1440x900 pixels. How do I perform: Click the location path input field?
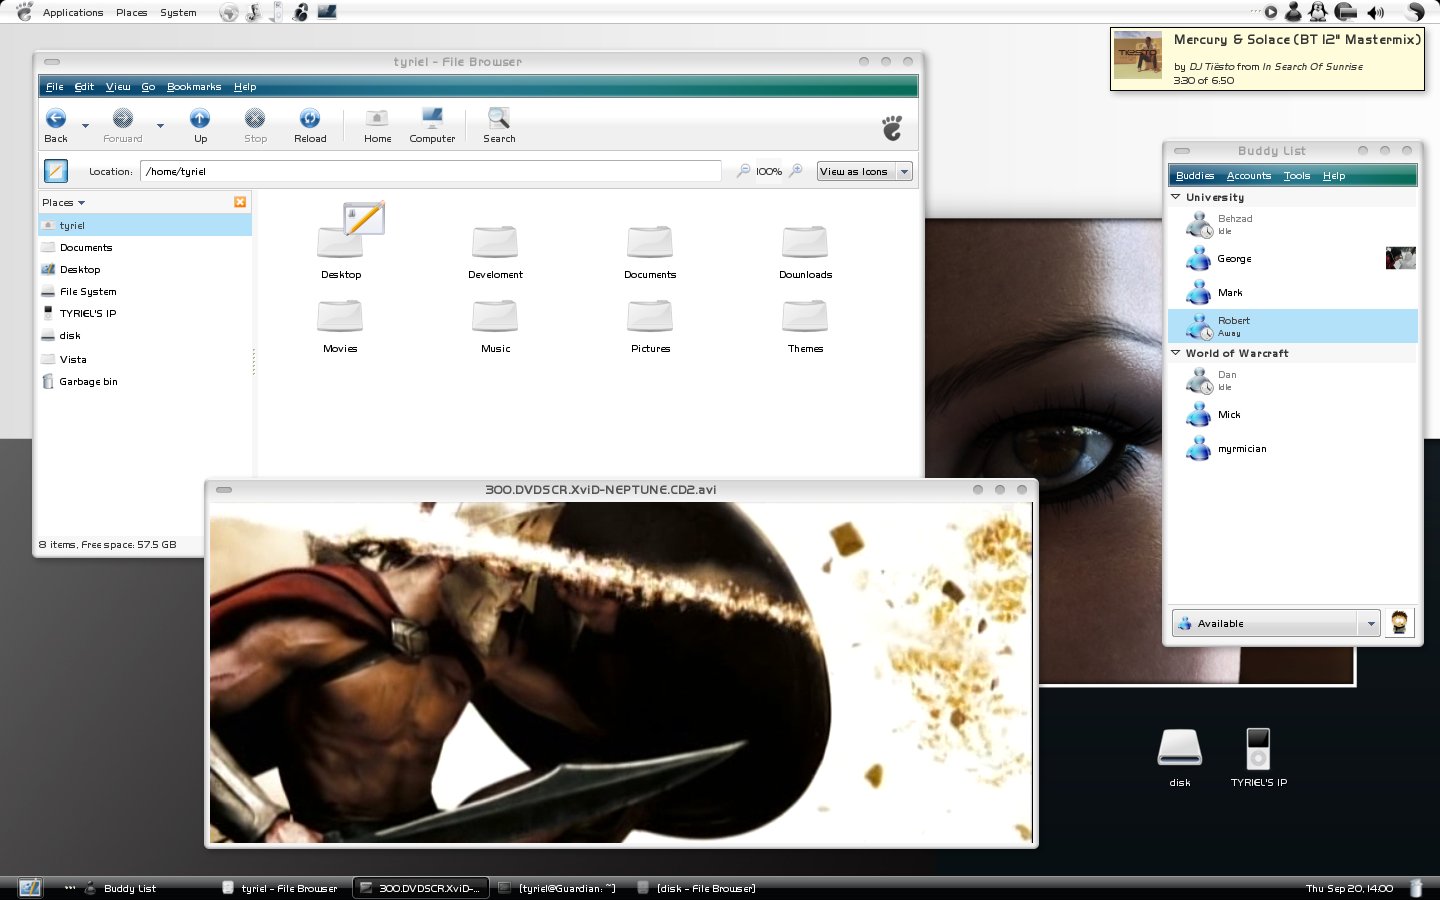pos(431,171)
